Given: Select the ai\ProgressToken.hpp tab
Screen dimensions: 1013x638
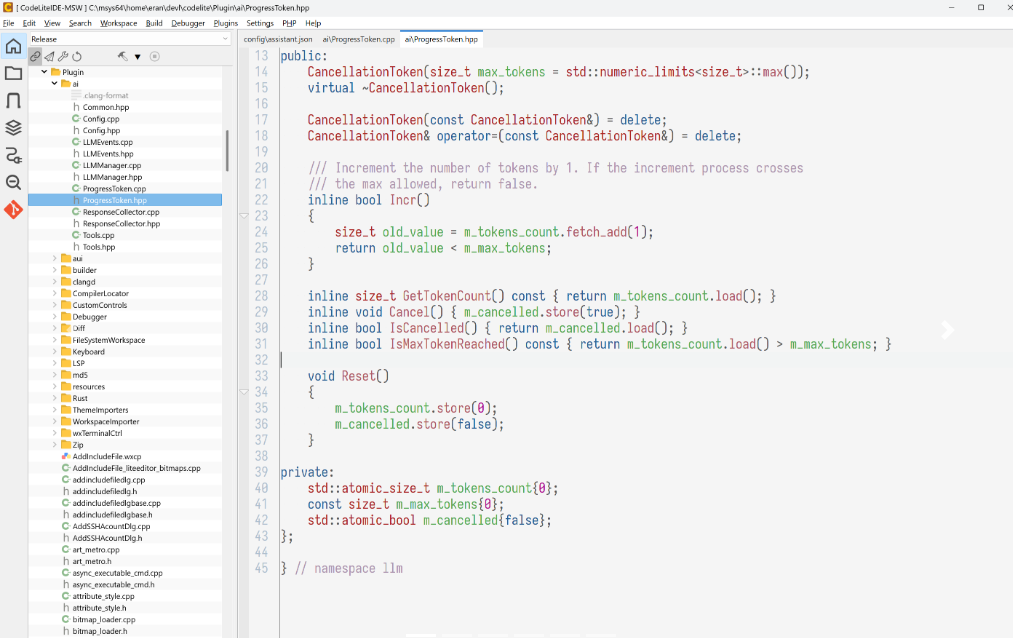Looking at the screenshot, I should (441, 39).
